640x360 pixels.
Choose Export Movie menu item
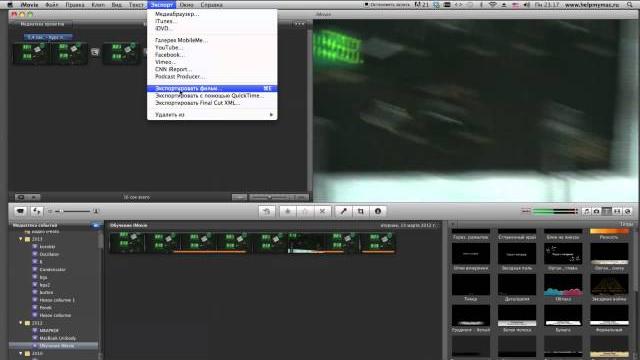coord(212,88)
